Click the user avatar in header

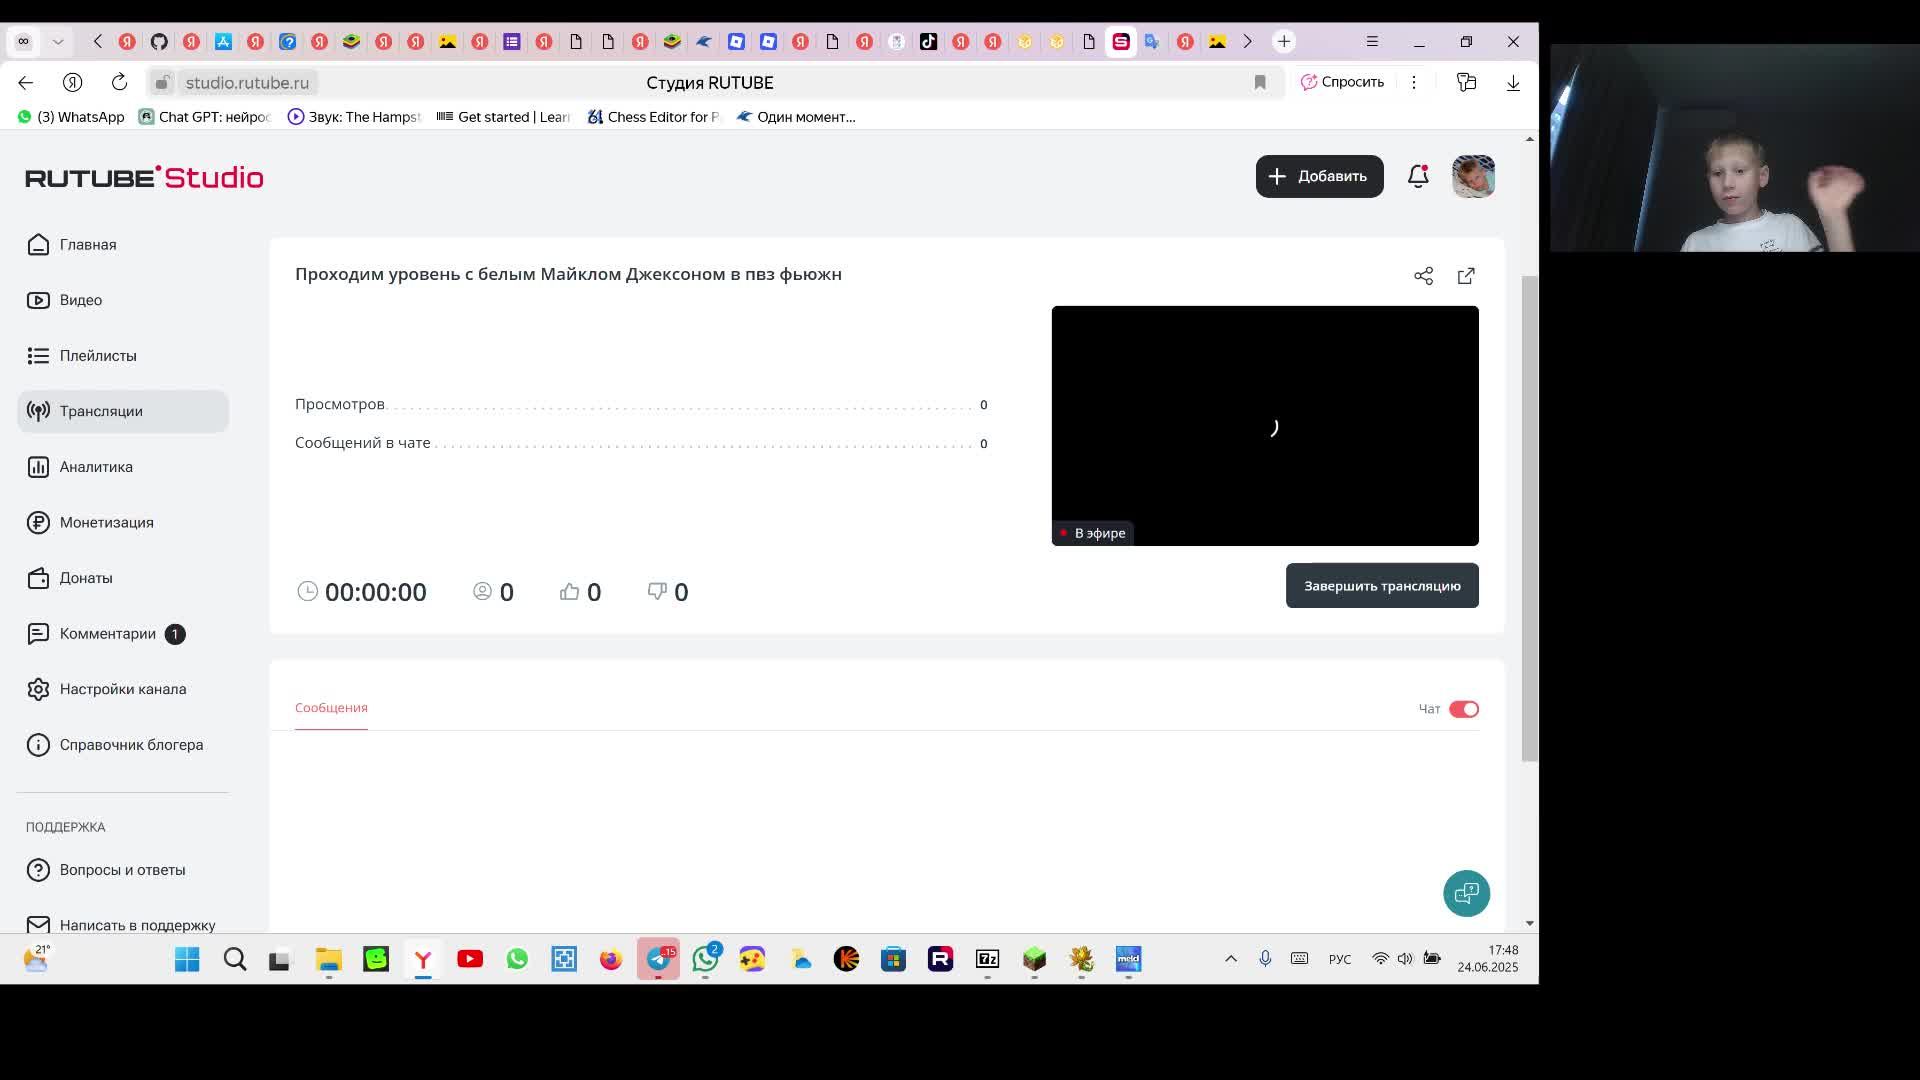pyautogui.click(x=1473, y=177)
